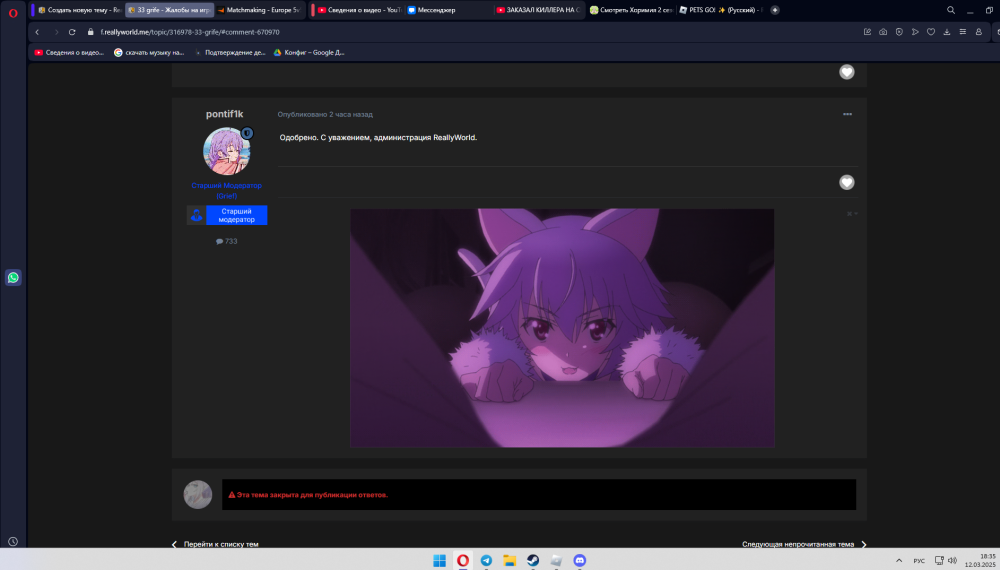Open the profile account icon in toolbar
1000x570 pixels.
pos(979,32)
